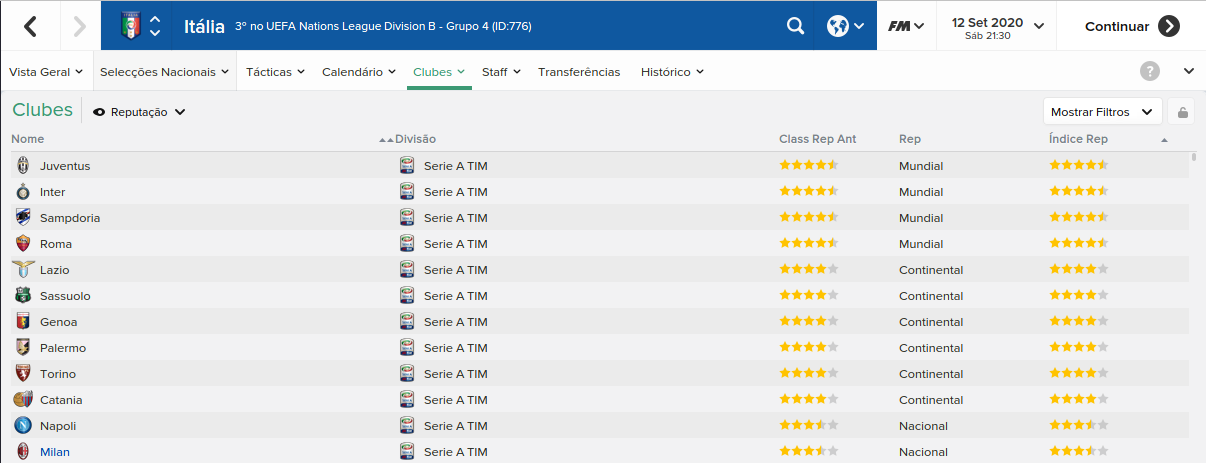Open the Mostrar Filtros dropdown

click(1103, 112)
